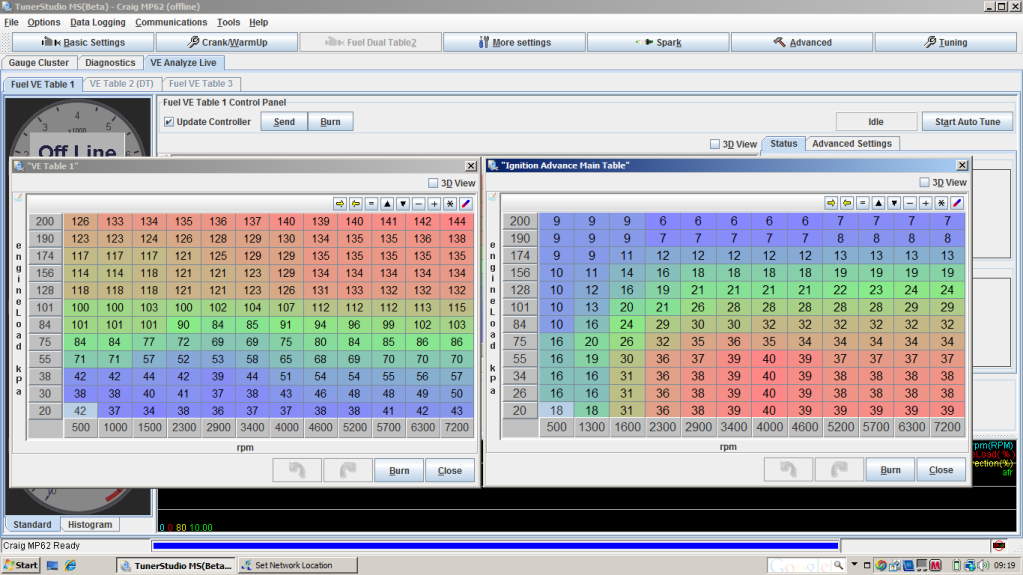Click the Idle button
The height and width of the screenshot is (575, 1023).
pyautogui.click(x=876, y=122)
